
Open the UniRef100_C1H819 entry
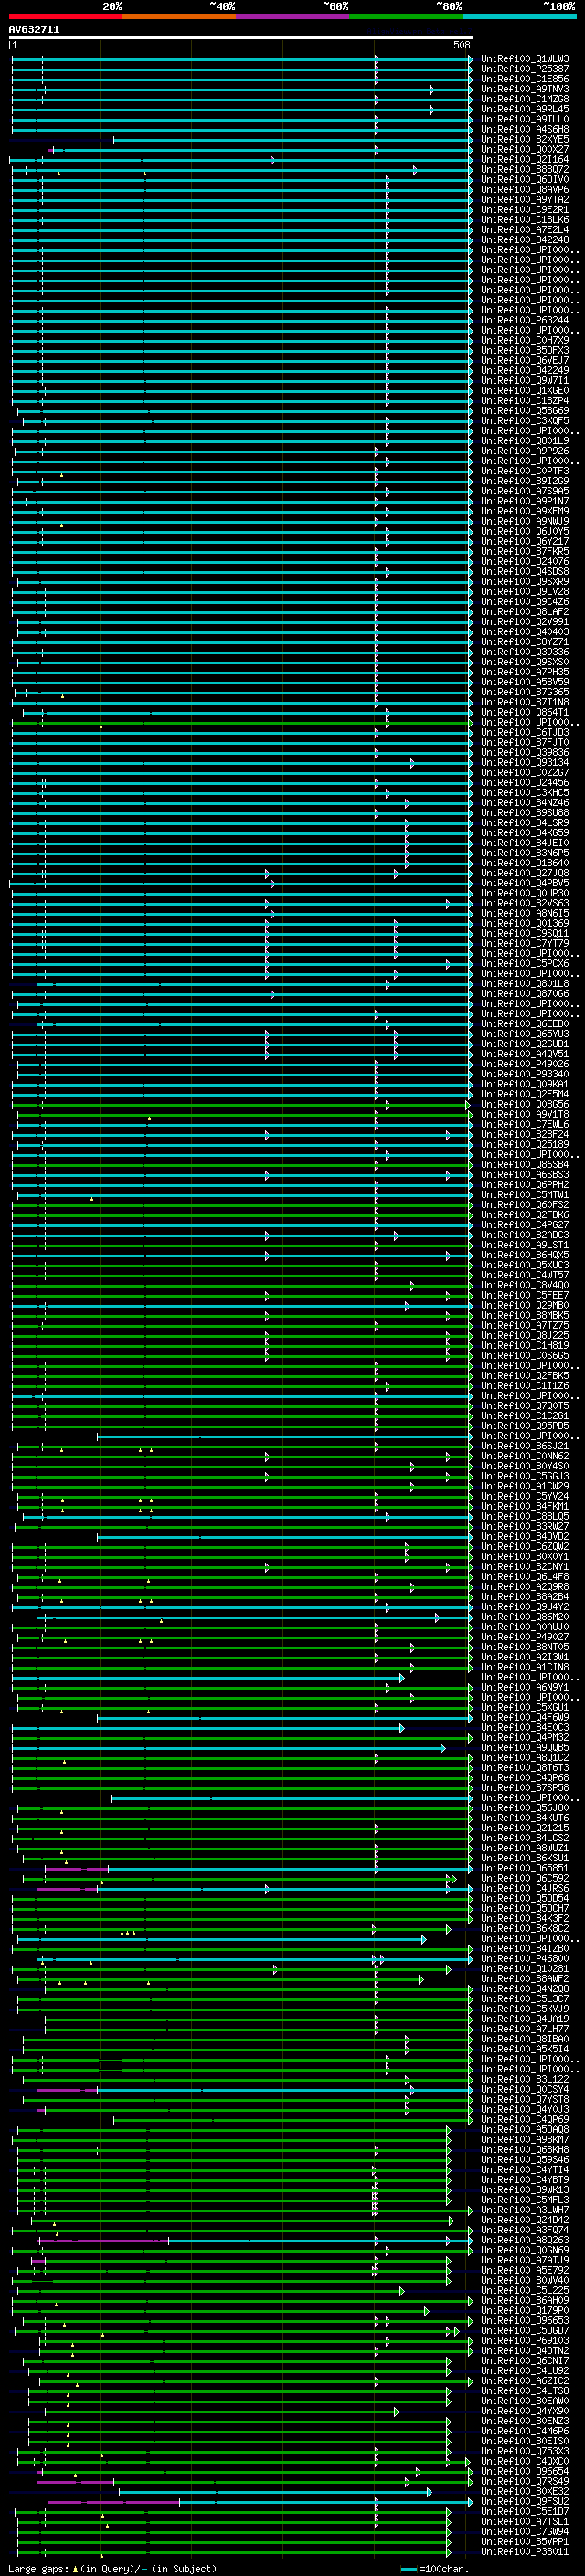(x=525, y=1345)
